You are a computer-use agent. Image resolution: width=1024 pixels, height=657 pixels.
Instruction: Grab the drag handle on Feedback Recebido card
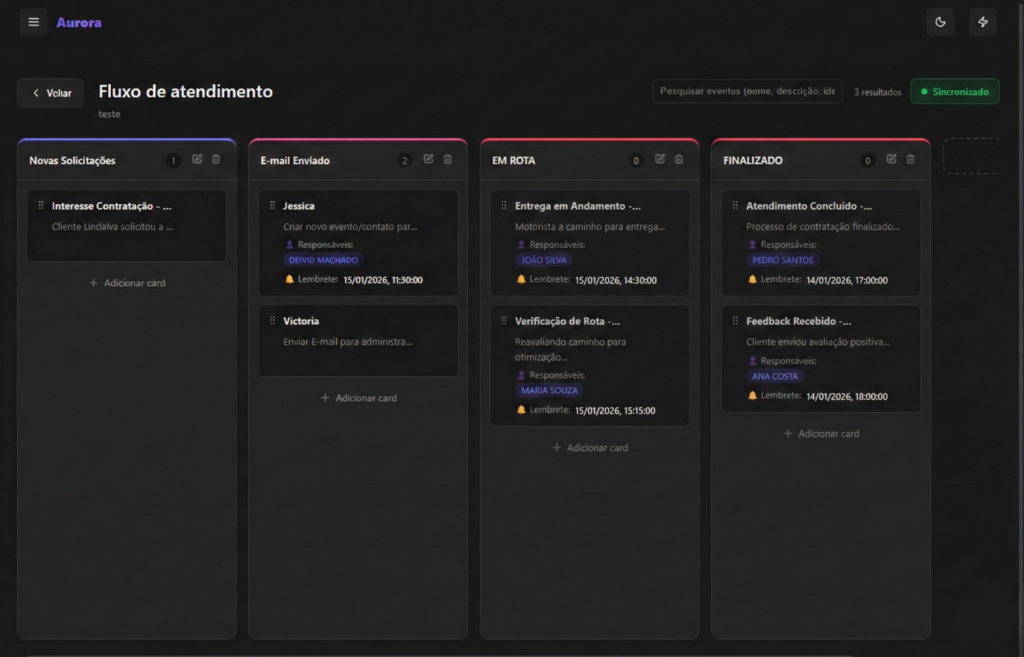pyautogui.click(x=735, y=321)
